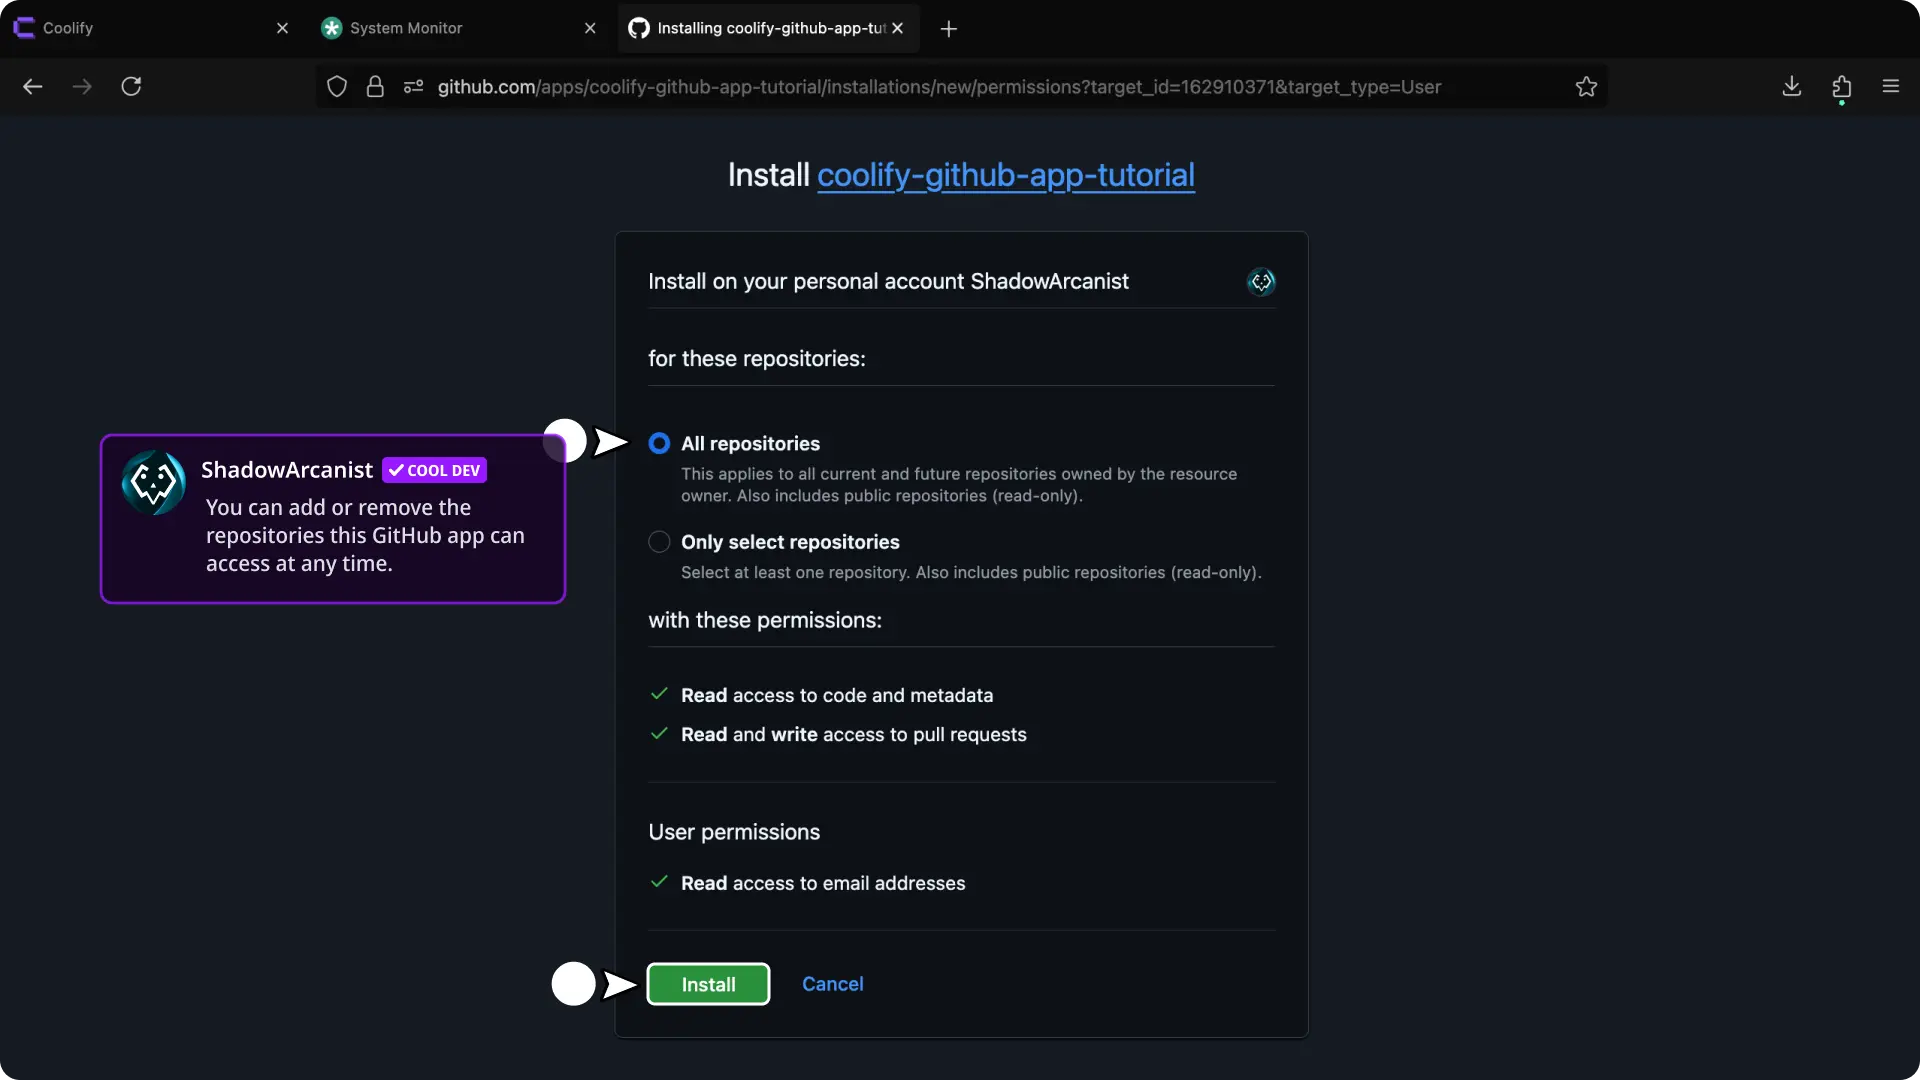Open the coolify-github-app-tutorial title link
Image resolution: width=1920 pixels, height=1080 pixels.
(x=1005, y=175)
